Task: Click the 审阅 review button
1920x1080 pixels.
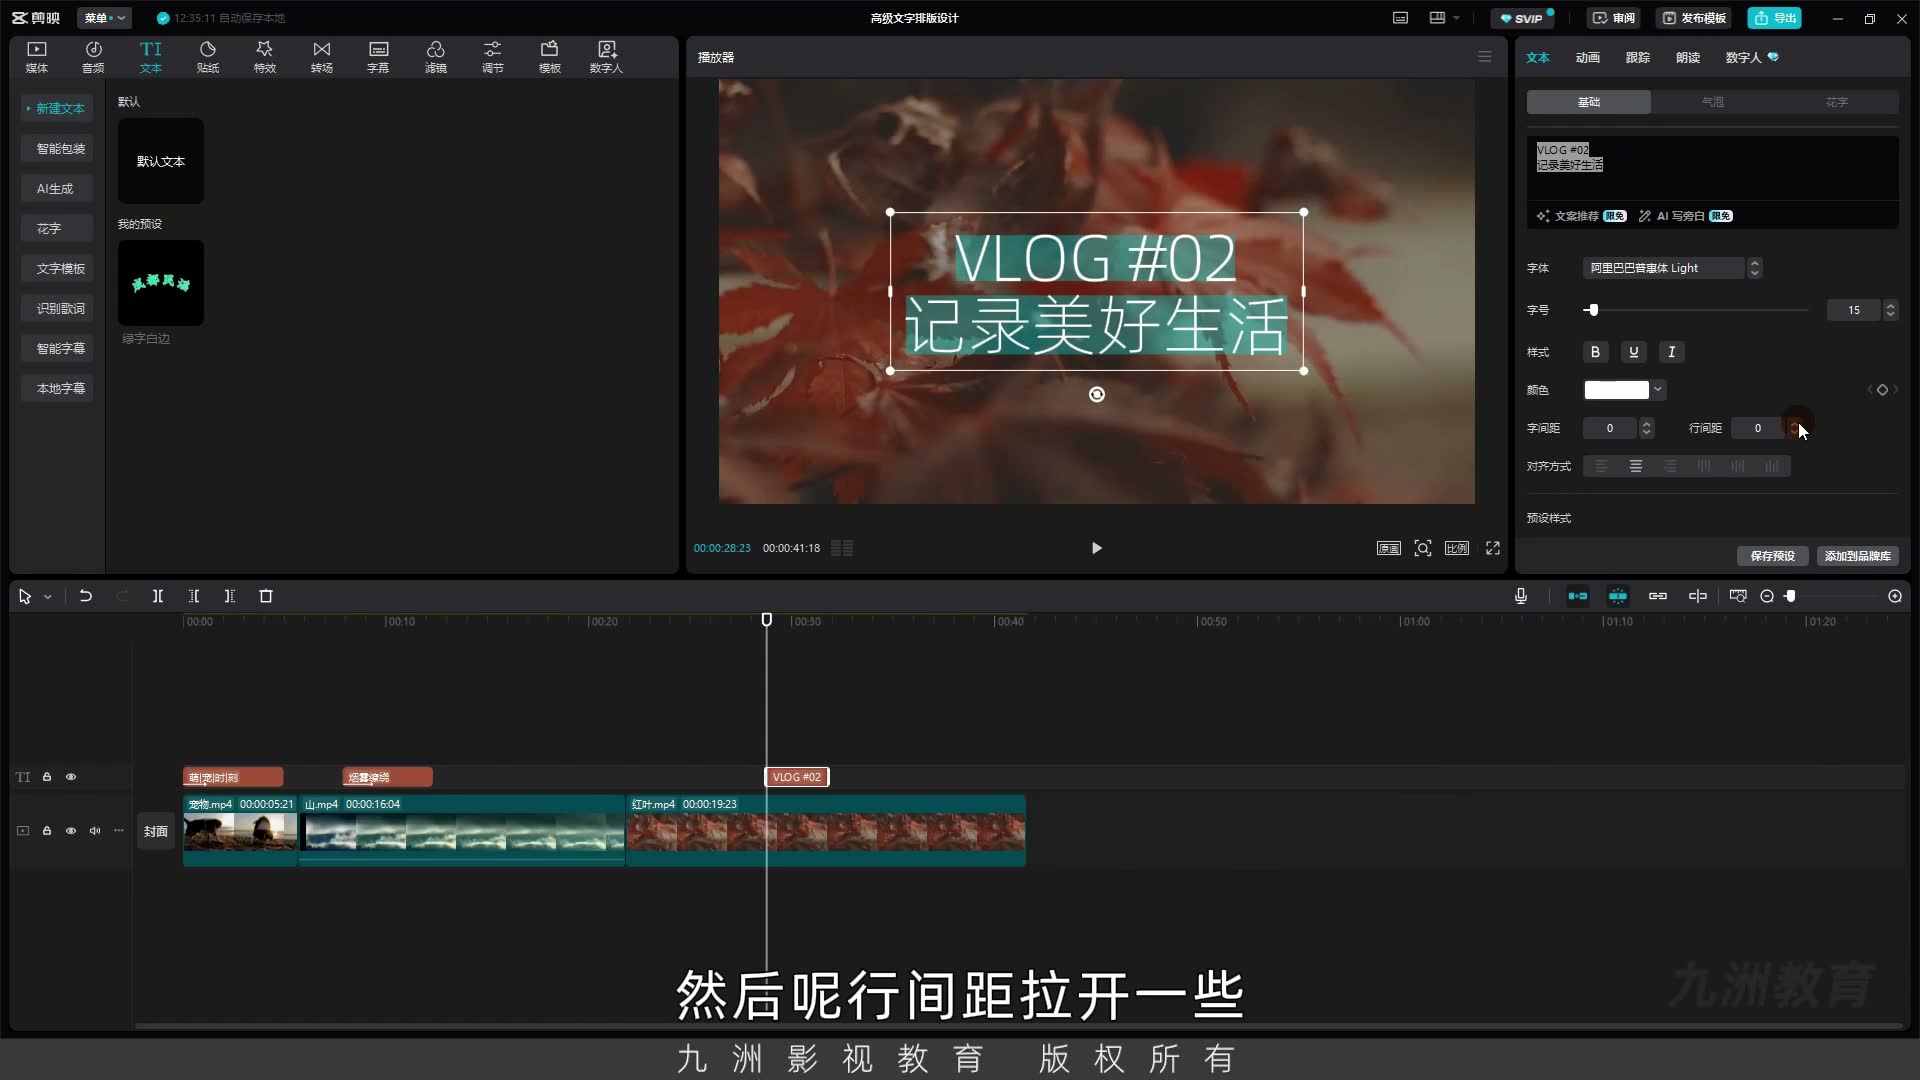Action: [x=1614, y=18]
